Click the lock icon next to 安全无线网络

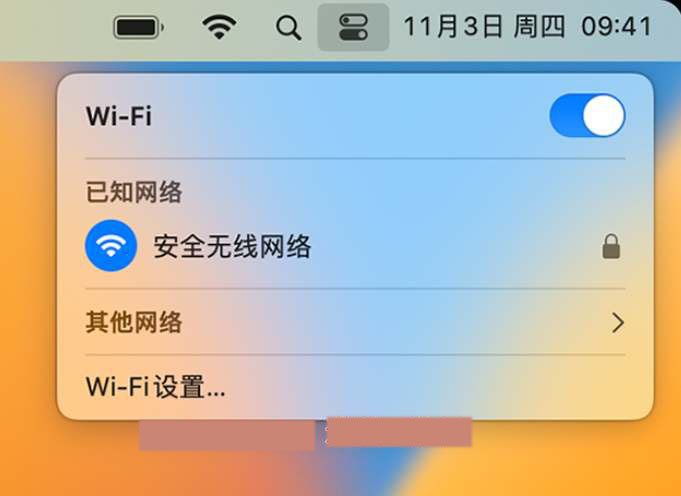click(611, 246)
